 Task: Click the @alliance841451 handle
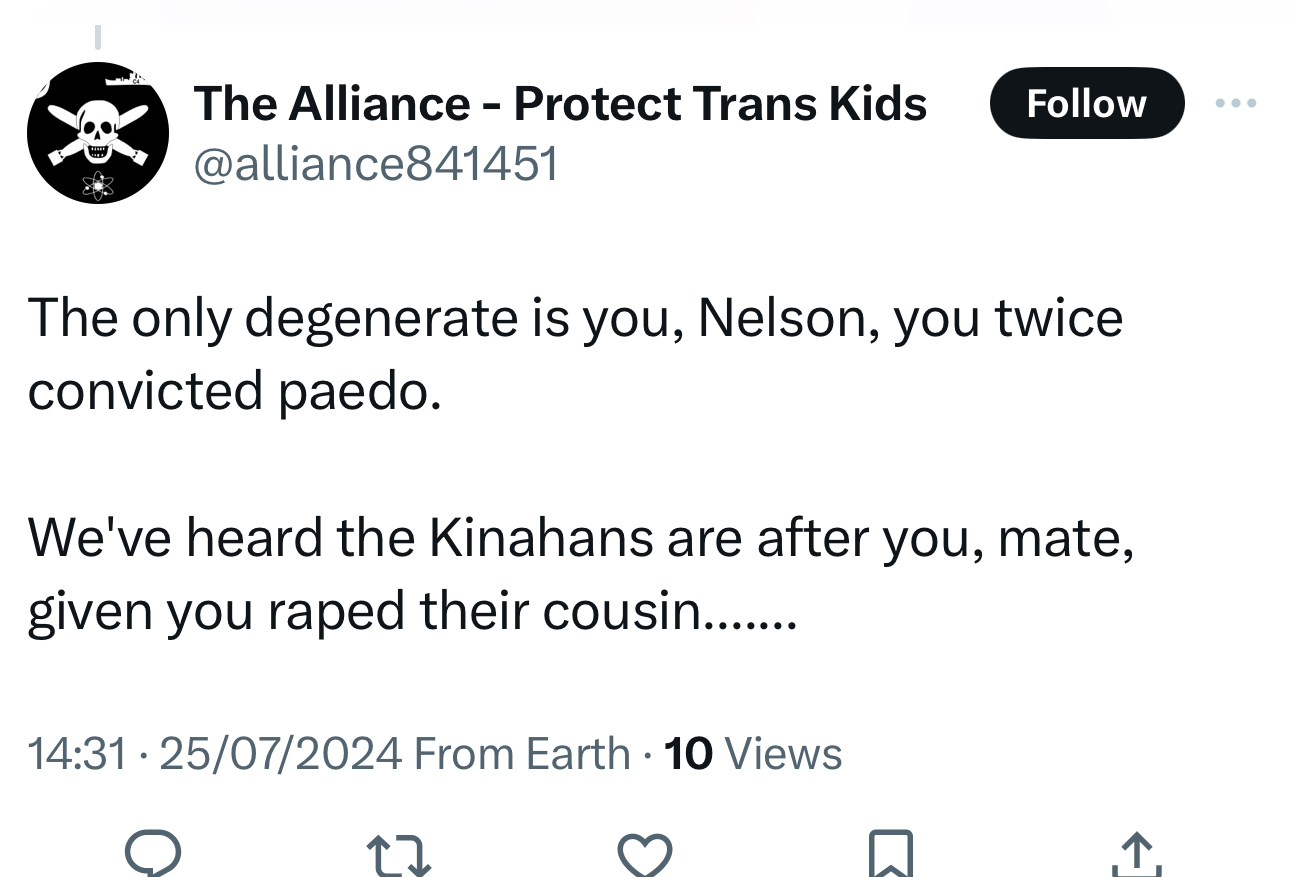375,163
